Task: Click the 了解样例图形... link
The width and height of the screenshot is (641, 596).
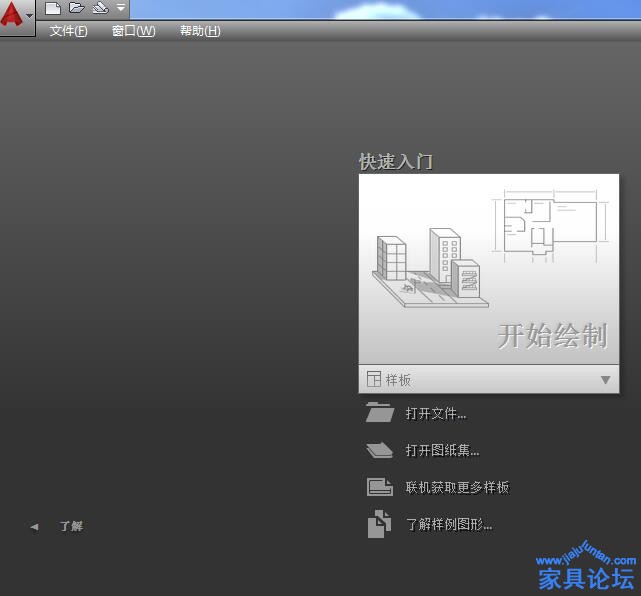Action: click(x=449, y=524)
